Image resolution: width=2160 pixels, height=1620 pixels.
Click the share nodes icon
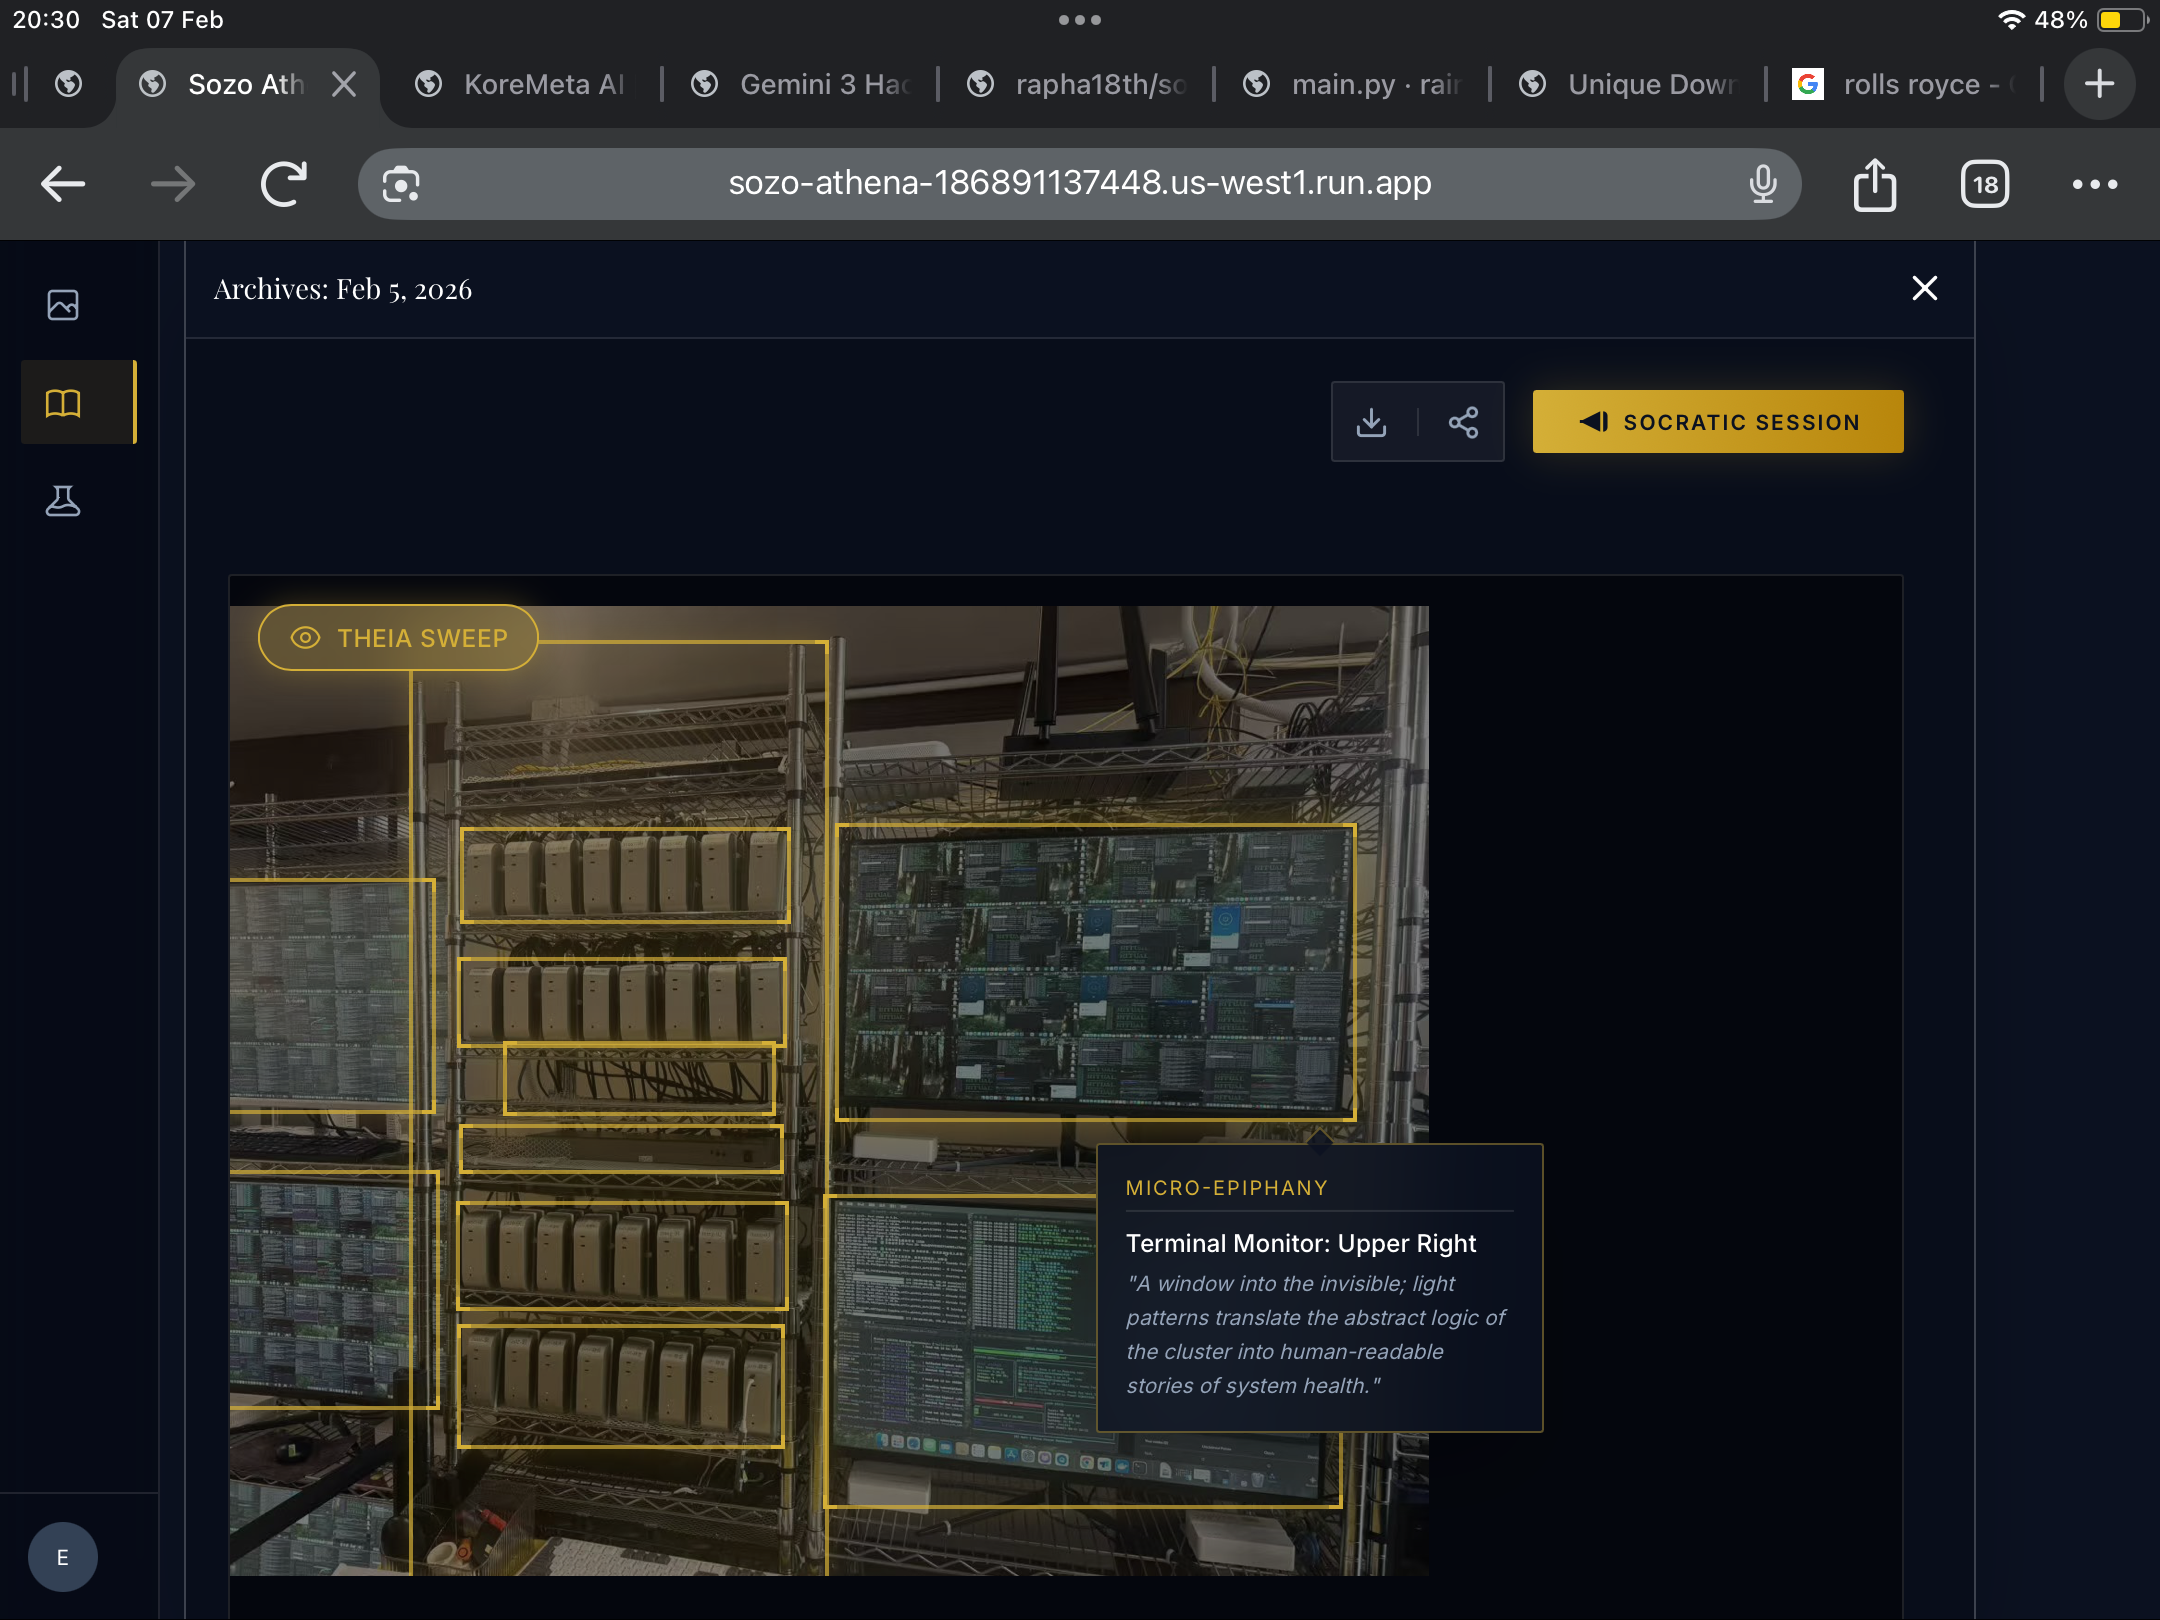coord(1463,422)
